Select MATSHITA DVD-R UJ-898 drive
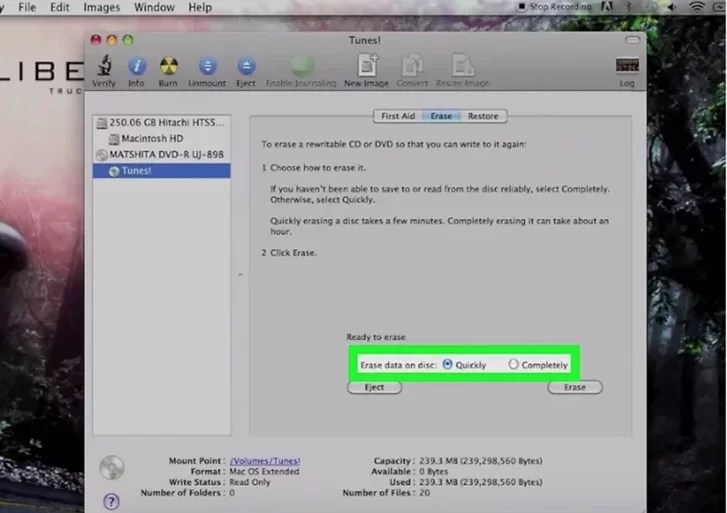This screenshot has width=727, height=513. tap(161, 154)
